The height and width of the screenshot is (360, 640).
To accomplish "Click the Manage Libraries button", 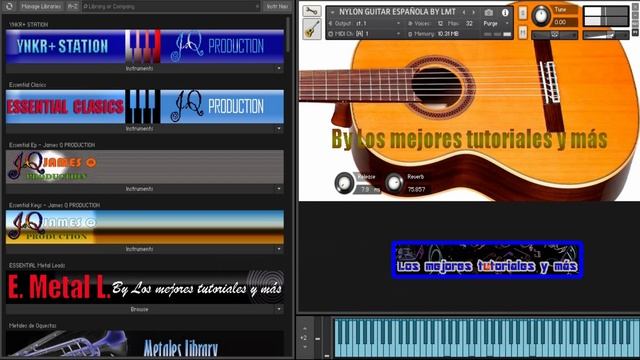I will click(x=41, y=7).
